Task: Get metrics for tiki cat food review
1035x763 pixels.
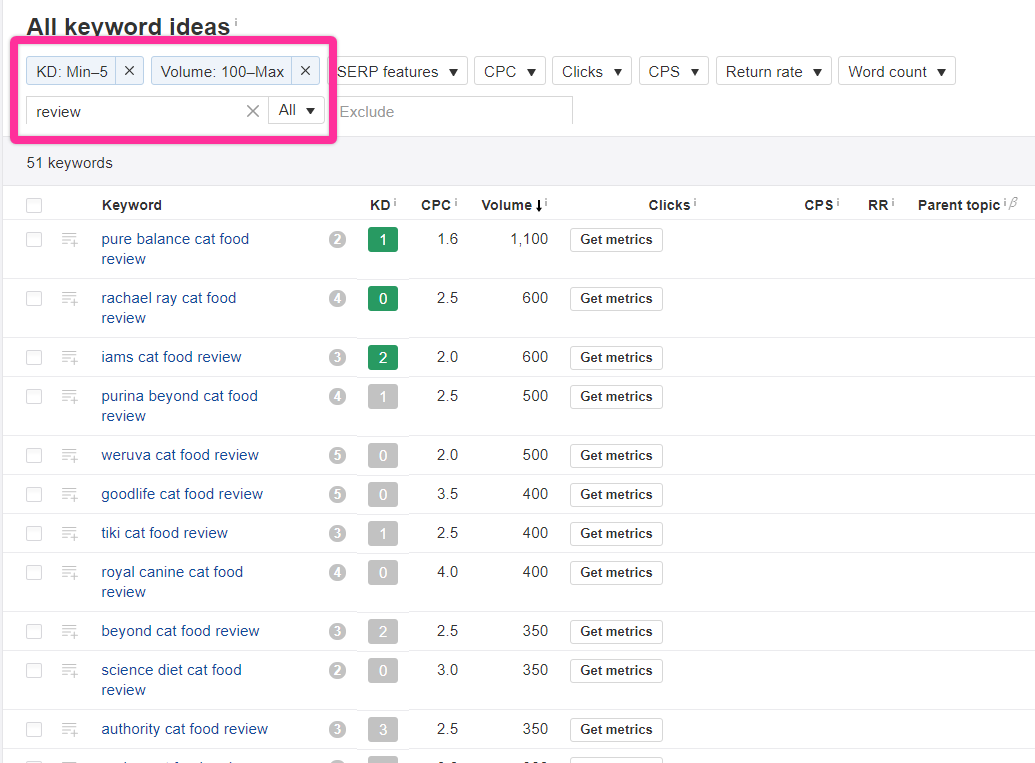Action: click(x=616, y=533)
